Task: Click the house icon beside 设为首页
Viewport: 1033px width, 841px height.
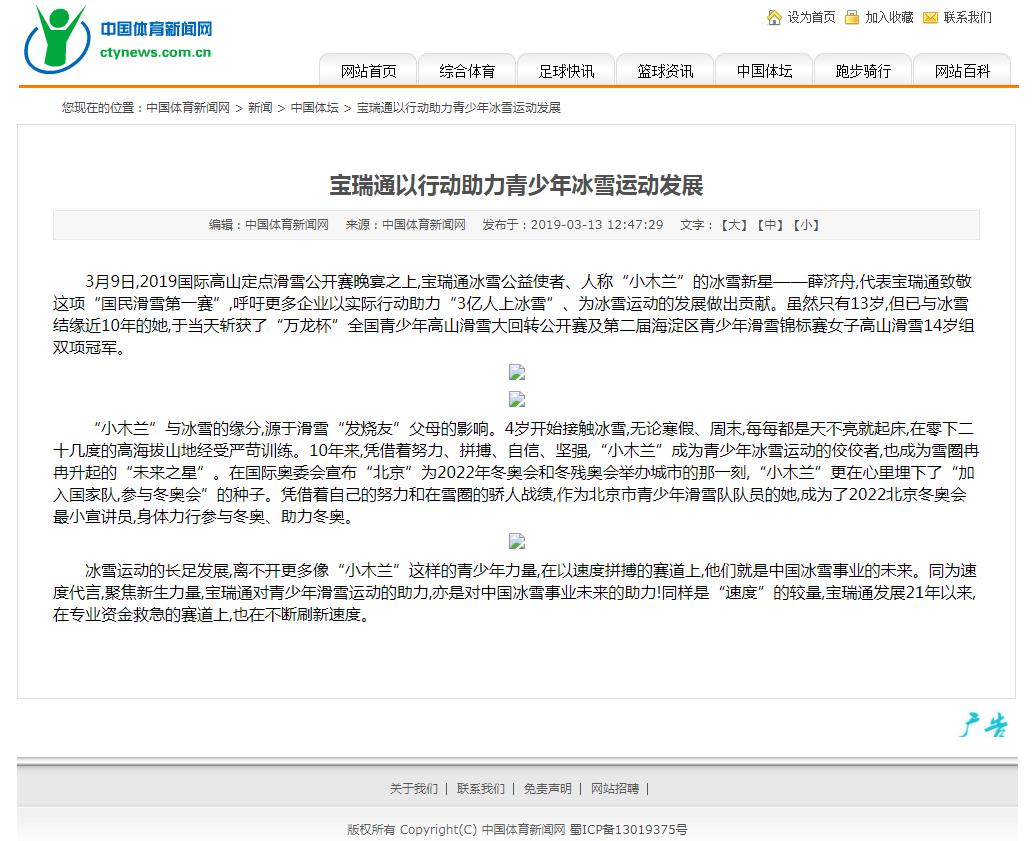Action: [x=774, y=17]
